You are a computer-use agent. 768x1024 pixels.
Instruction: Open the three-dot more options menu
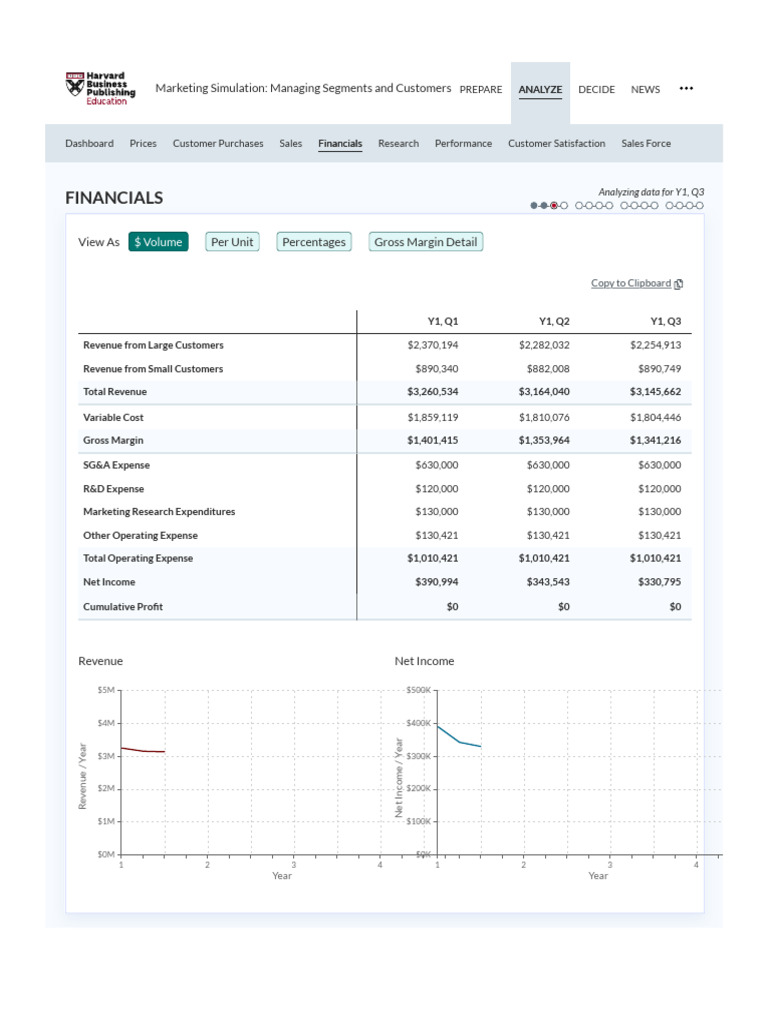pyautogui.click(x=686, y=88)
